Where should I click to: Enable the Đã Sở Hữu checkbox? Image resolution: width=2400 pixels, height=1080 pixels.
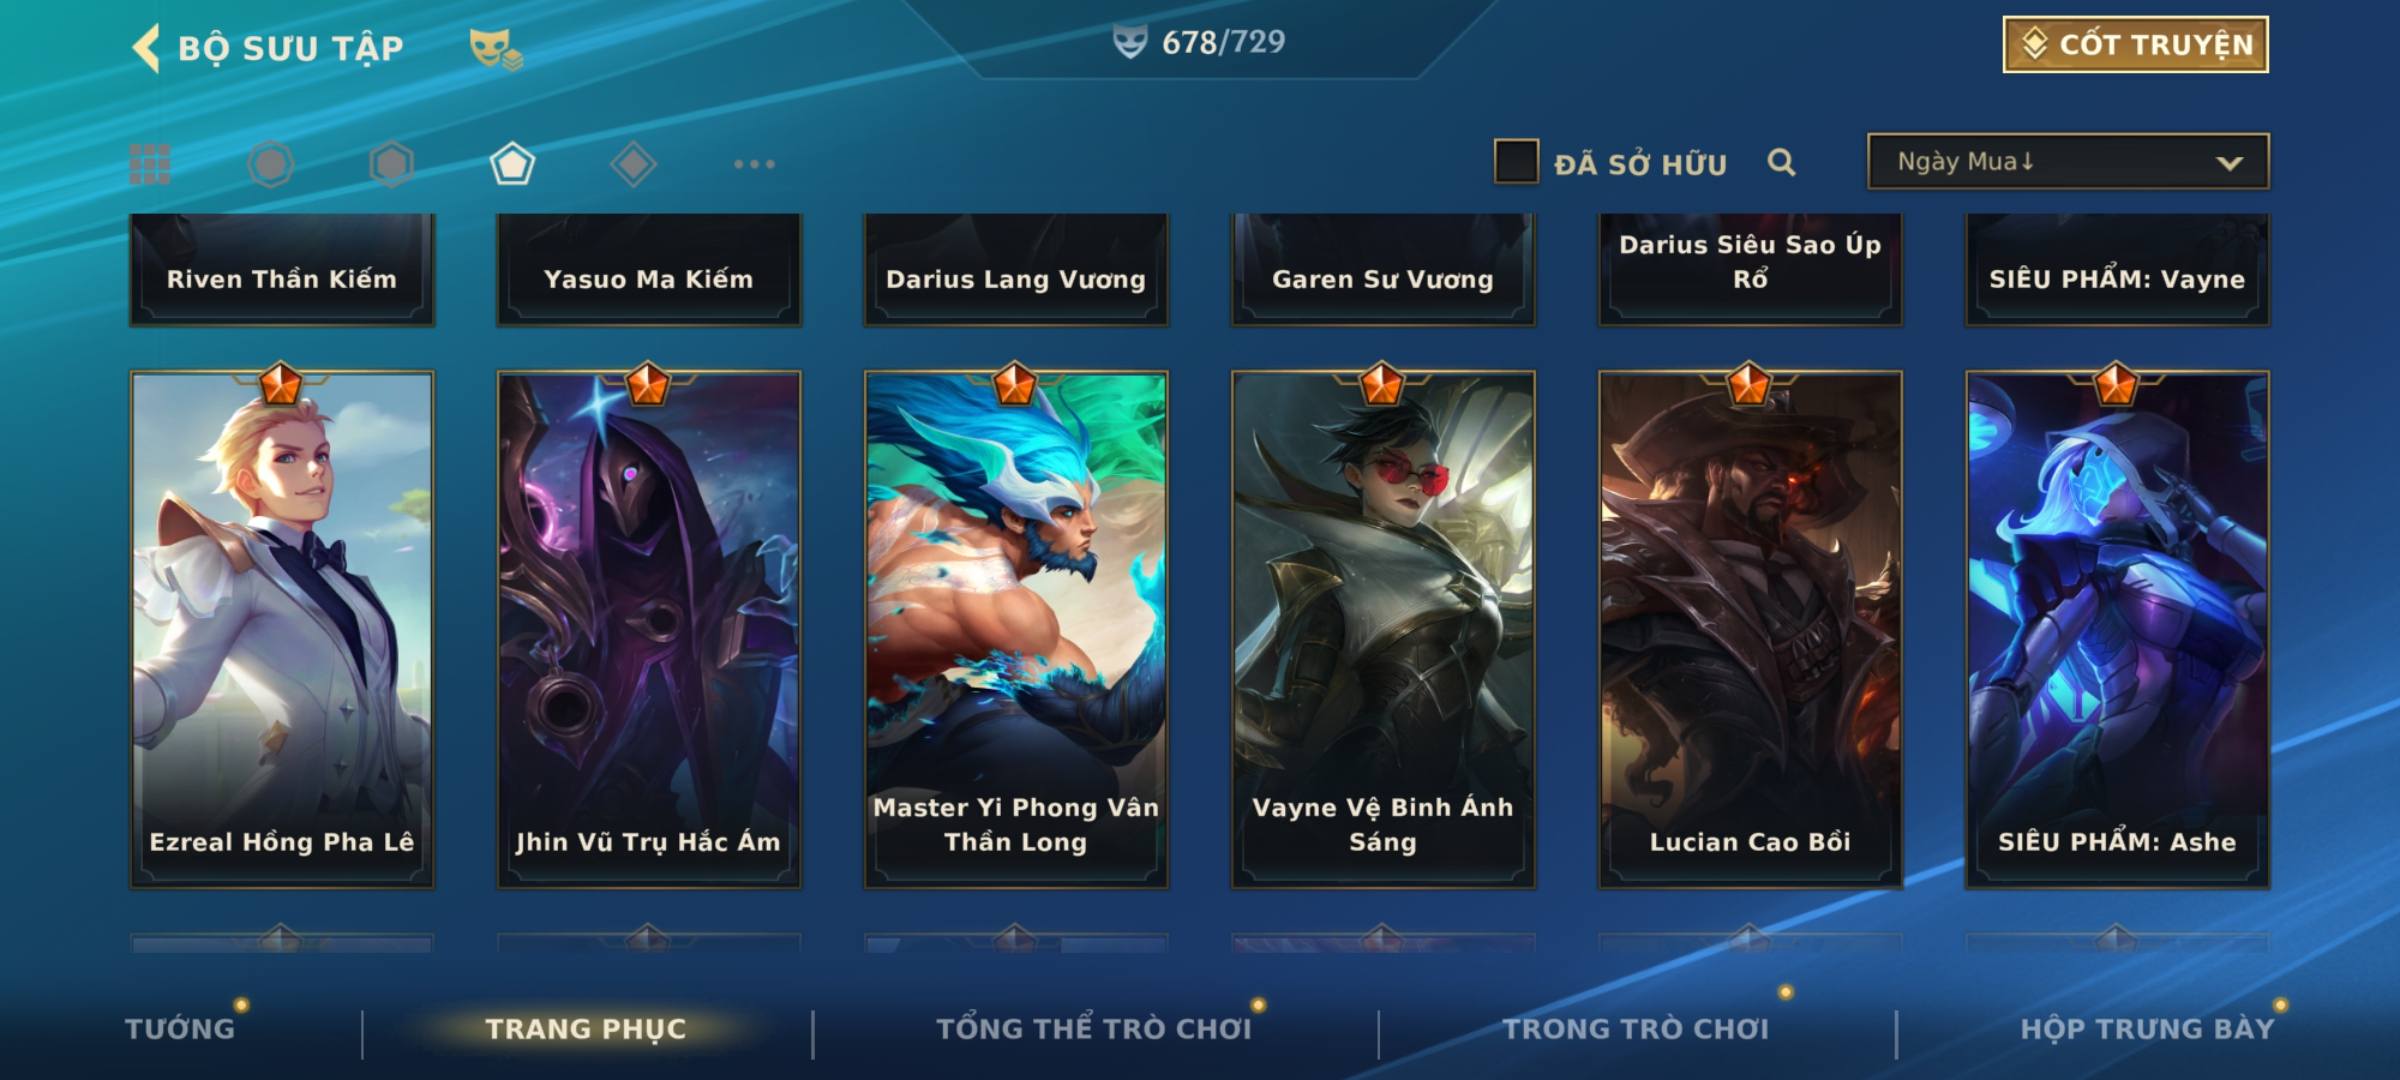[1516, 161]
